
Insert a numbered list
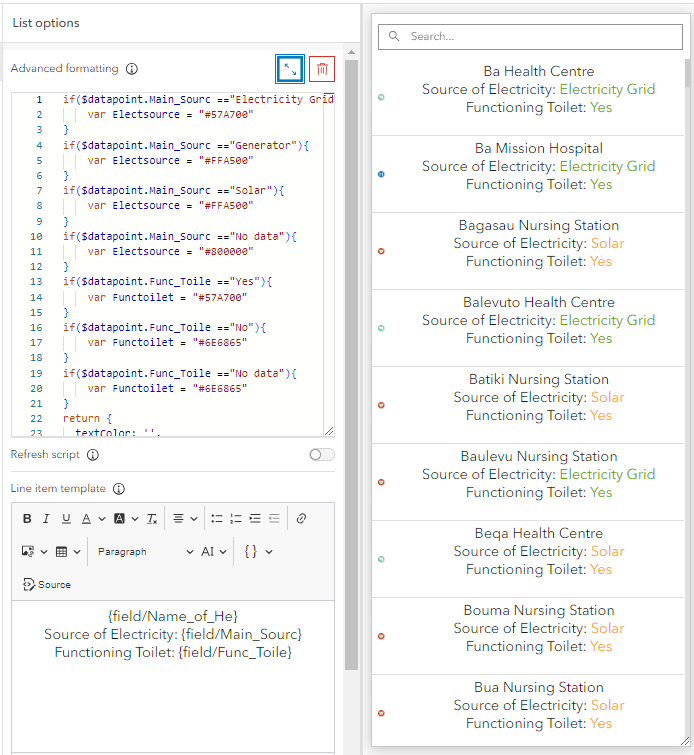point(236,519)
